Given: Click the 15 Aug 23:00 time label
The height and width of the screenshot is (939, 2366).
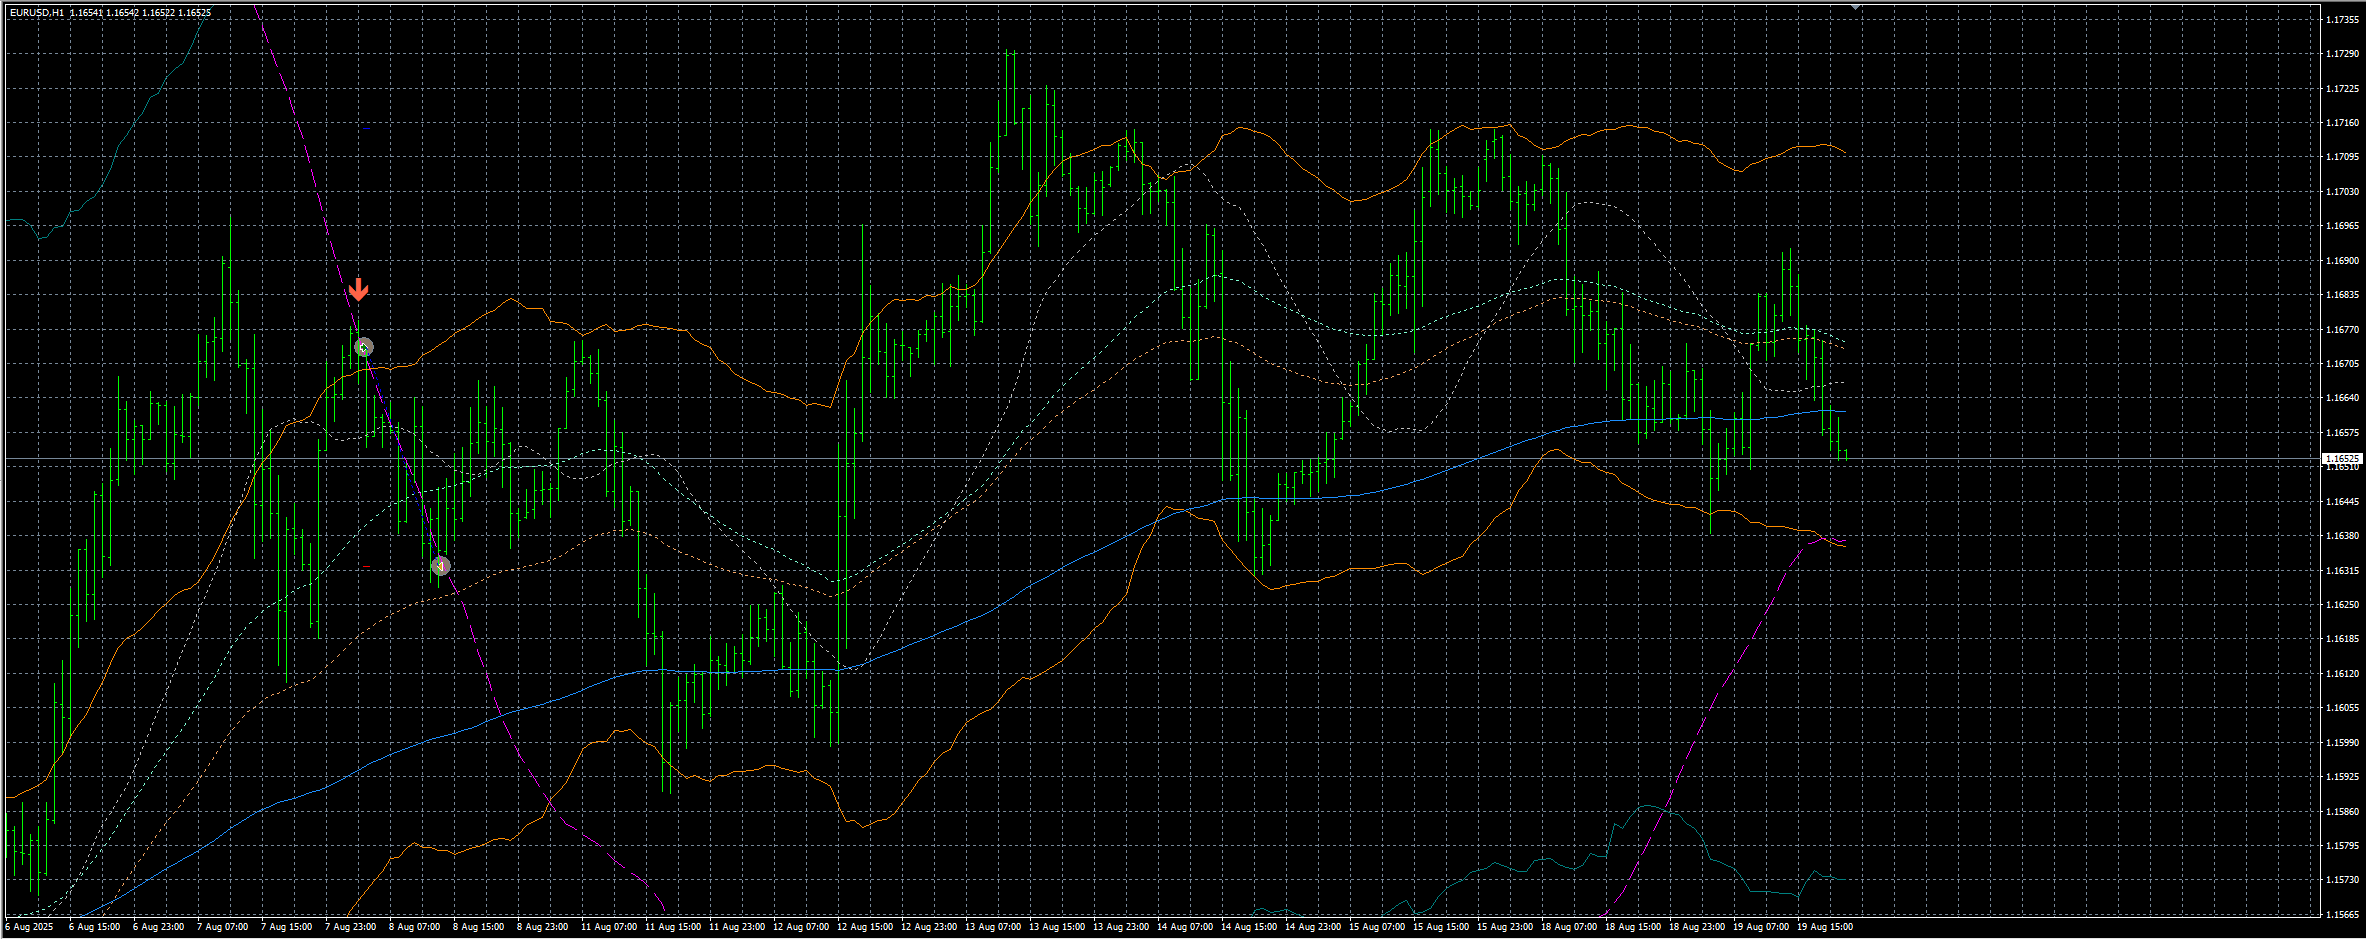Looking at the screenshot, I should (x=1504, y=927).
